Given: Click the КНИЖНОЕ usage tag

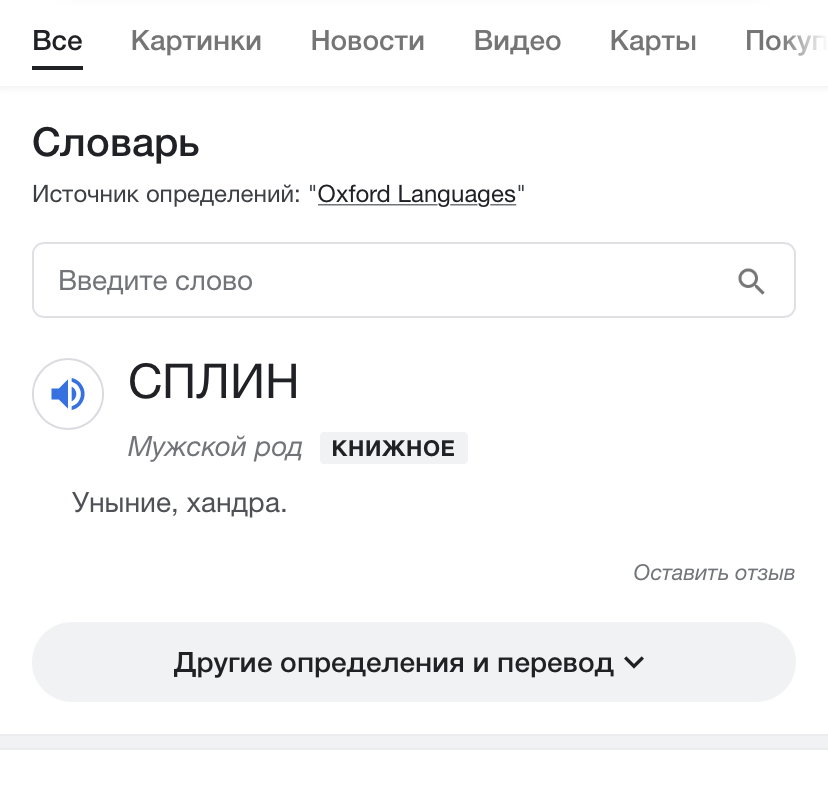Looking at the screenshot, I should point(393,448).
